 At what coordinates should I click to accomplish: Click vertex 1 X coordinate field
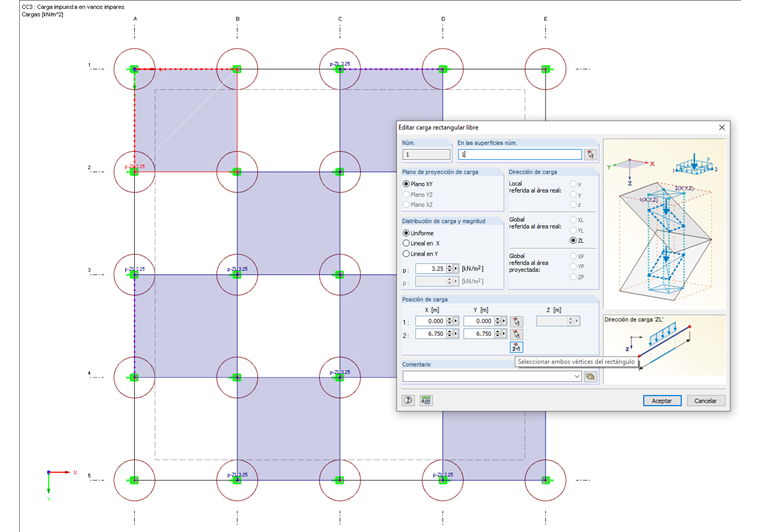[430, 321]
